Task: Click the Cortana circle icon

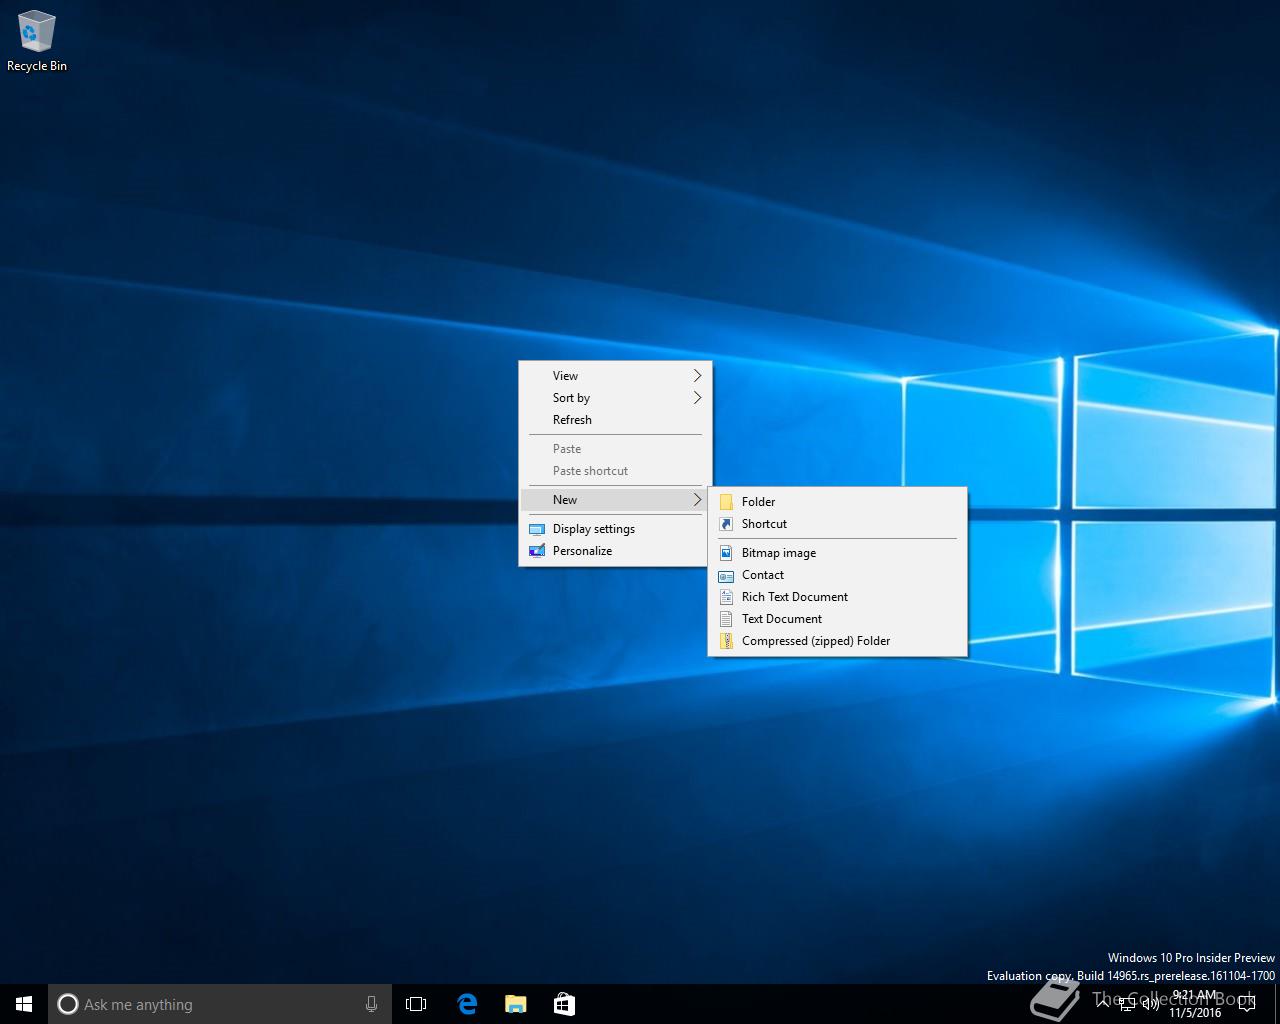Action: (x=68, y=1004)
